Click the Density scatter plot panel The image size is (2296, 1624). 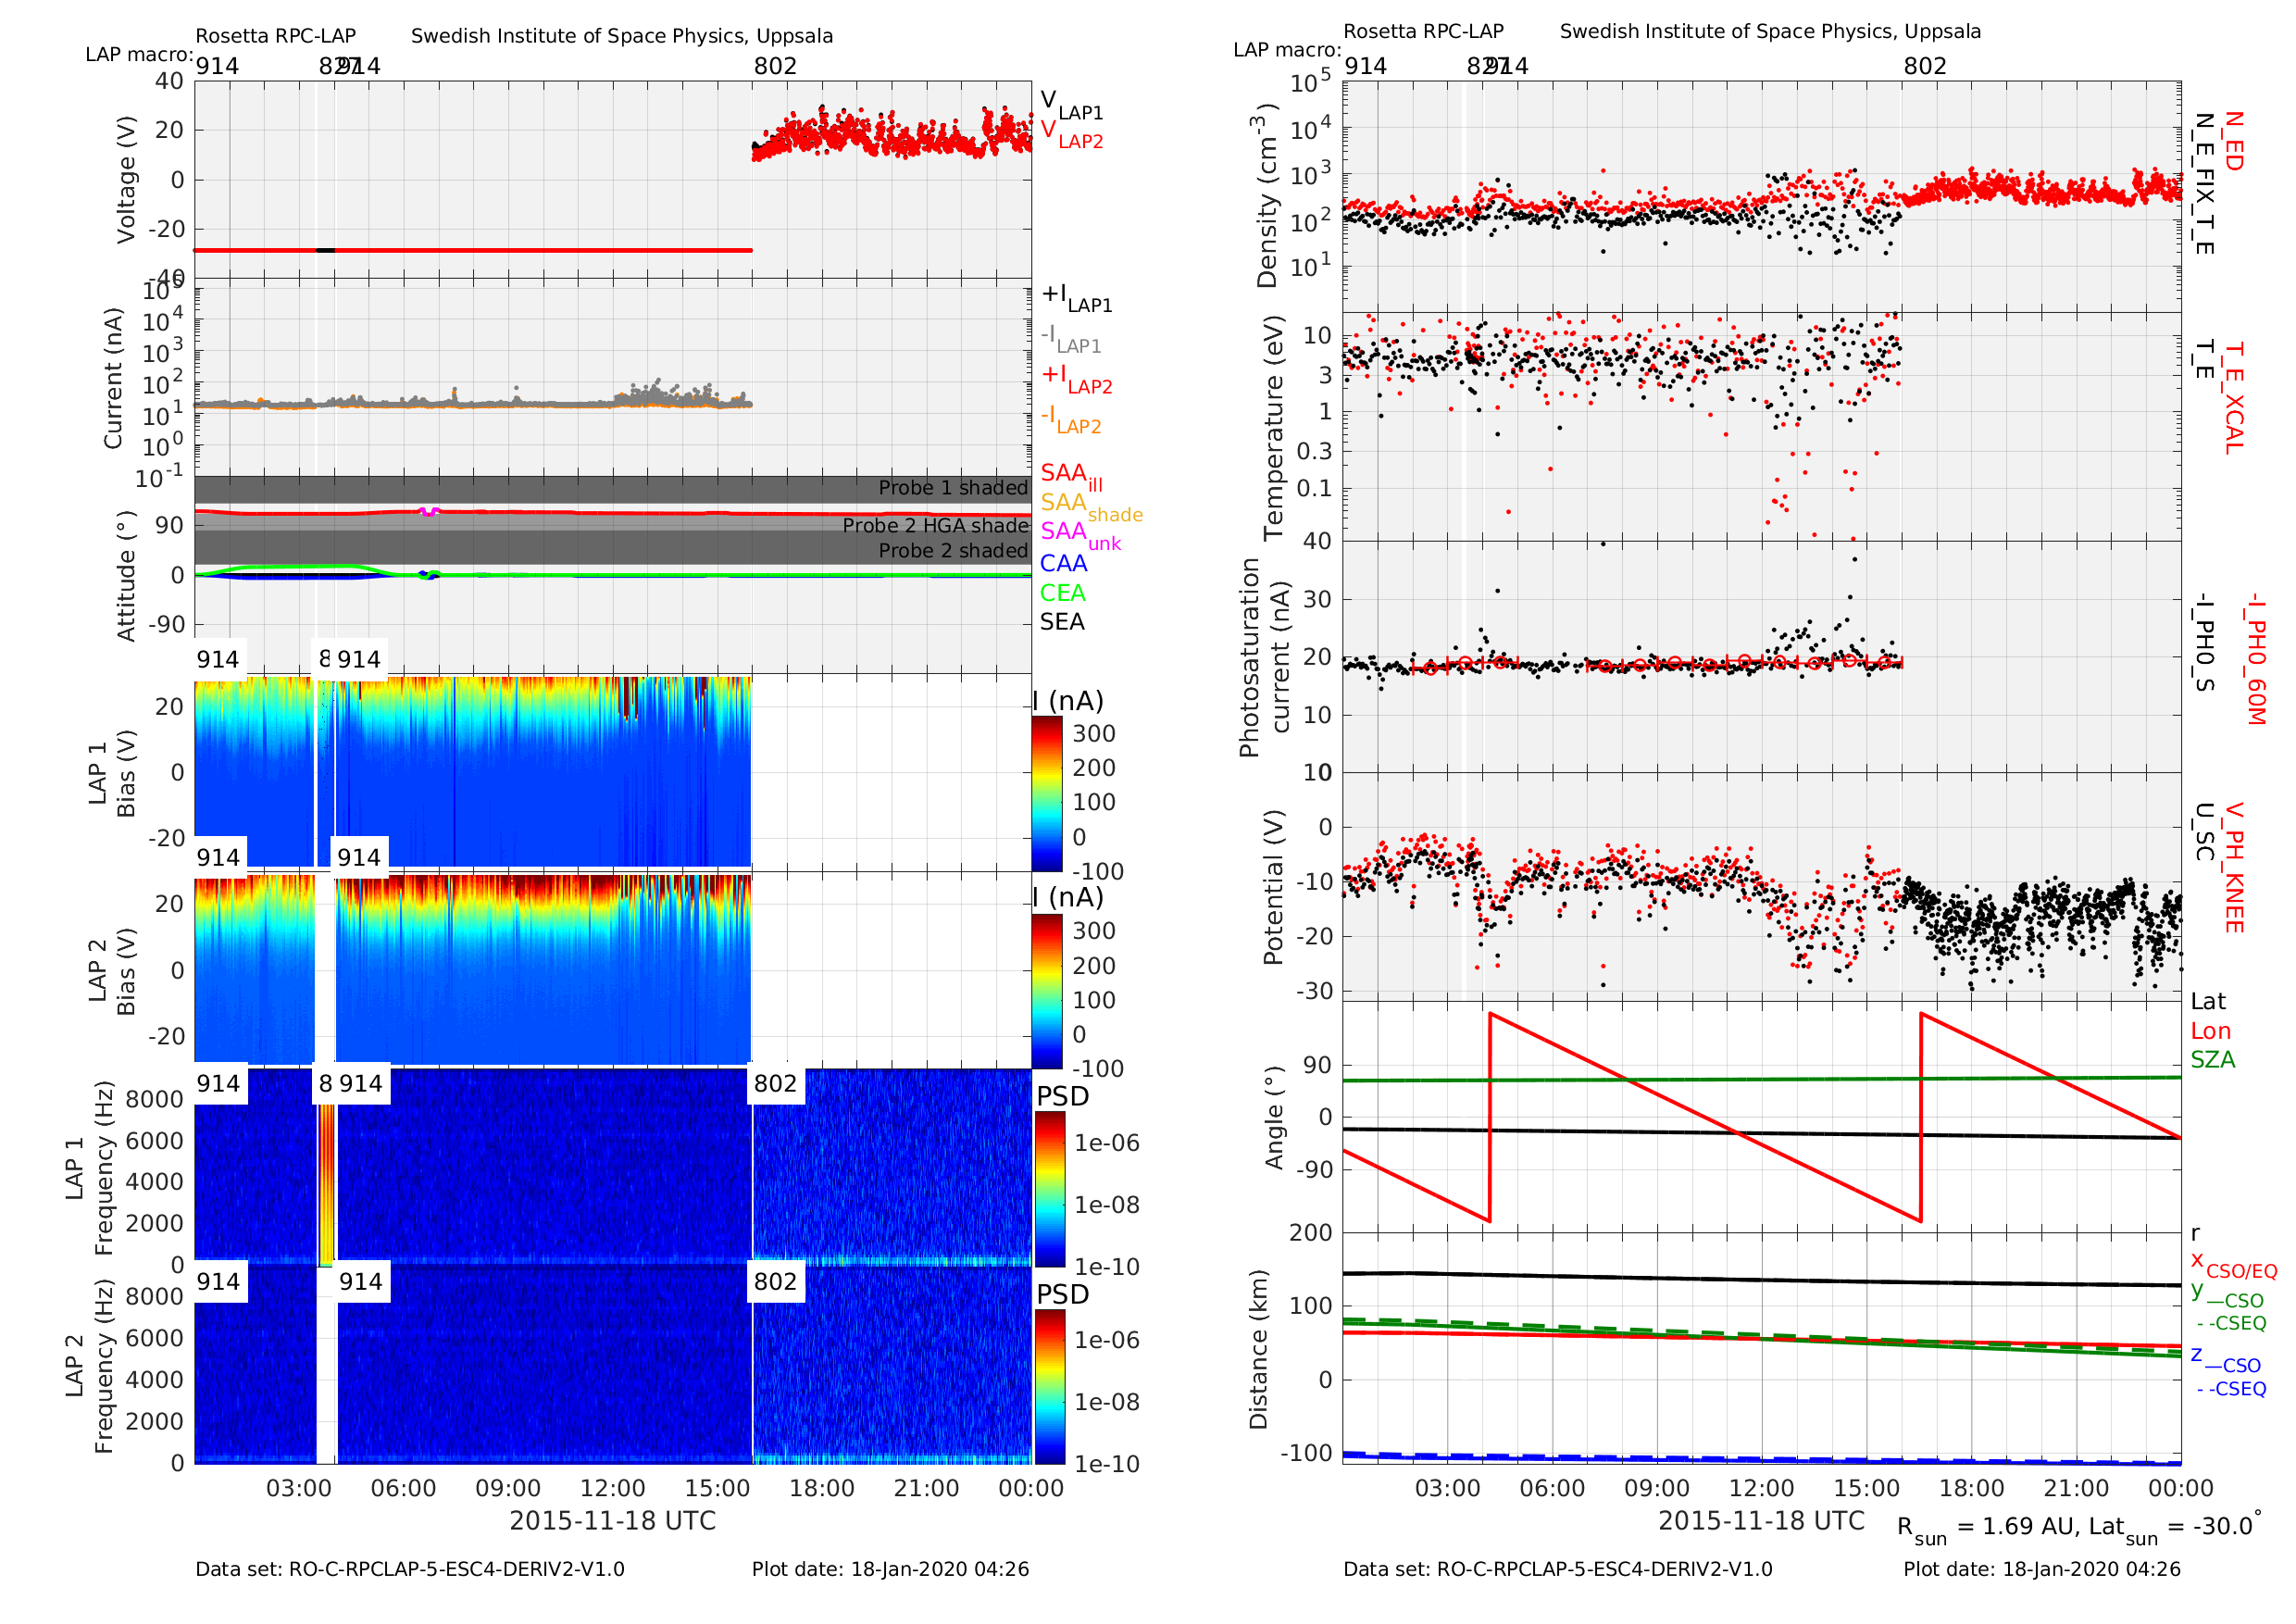[1761, 196]
